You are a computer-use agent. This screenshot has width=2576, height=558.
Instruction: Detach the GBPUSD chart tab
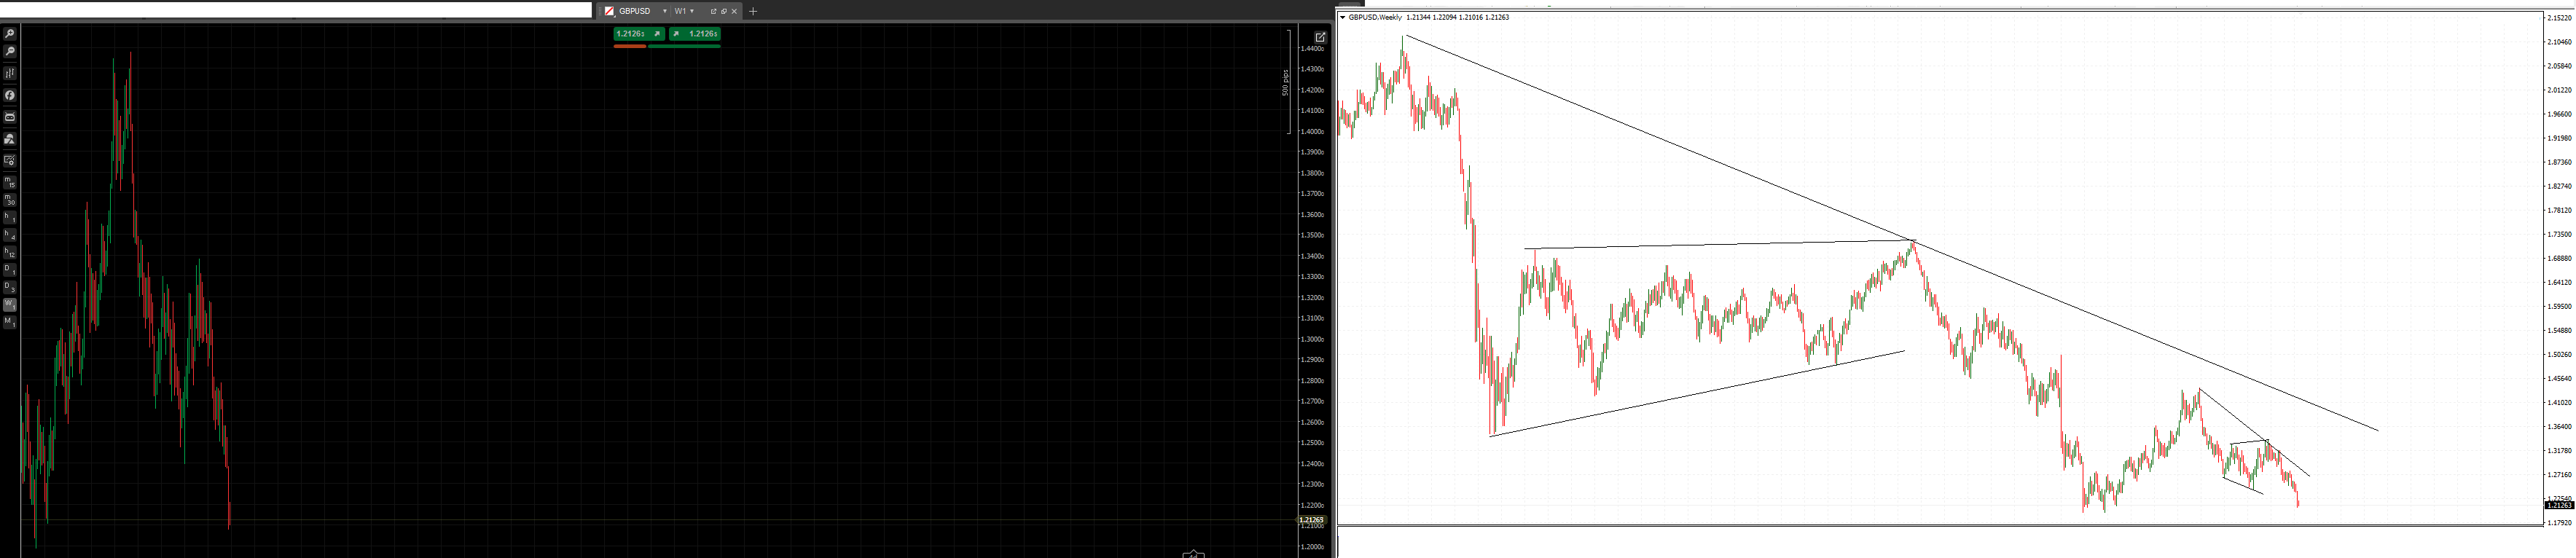coord(714,11)
